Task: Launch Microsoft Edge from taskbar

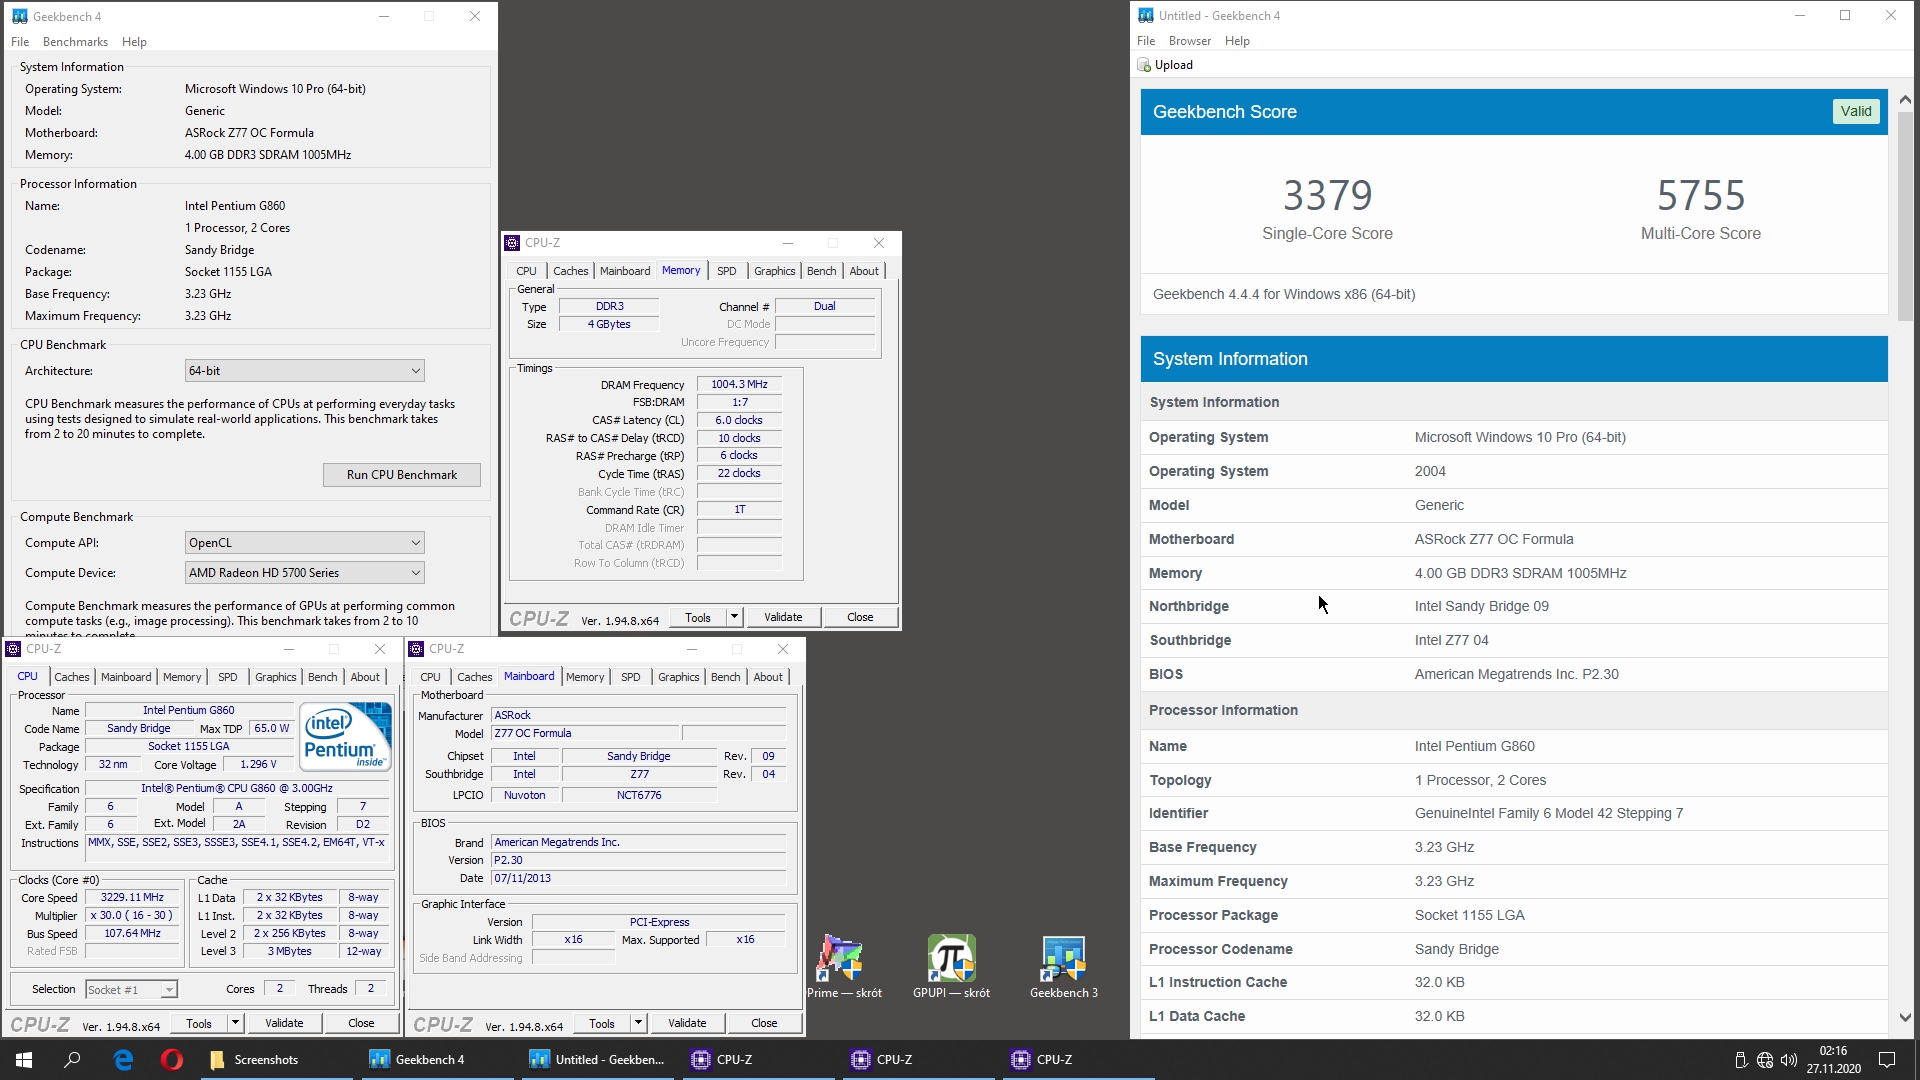Action: pyautogui.click(x=123, y=1060)
